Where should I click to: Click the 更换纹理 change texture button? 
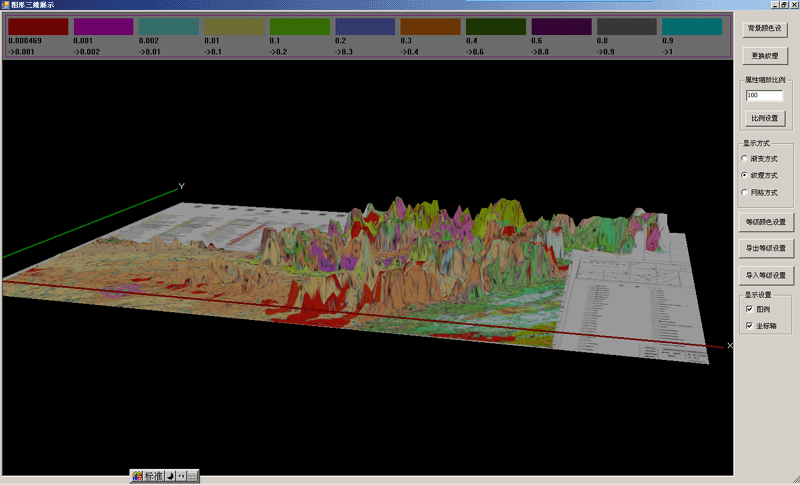(x=766, y=54)
